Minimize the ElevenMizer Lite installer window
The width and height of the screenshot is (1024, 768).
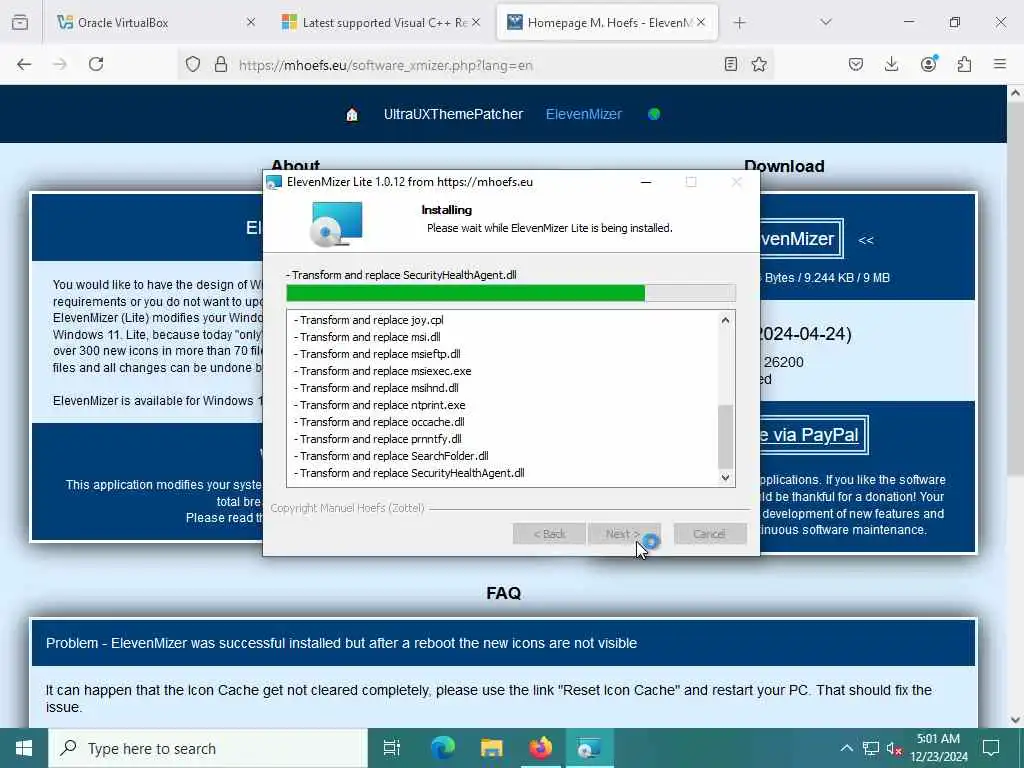point(646,182)
